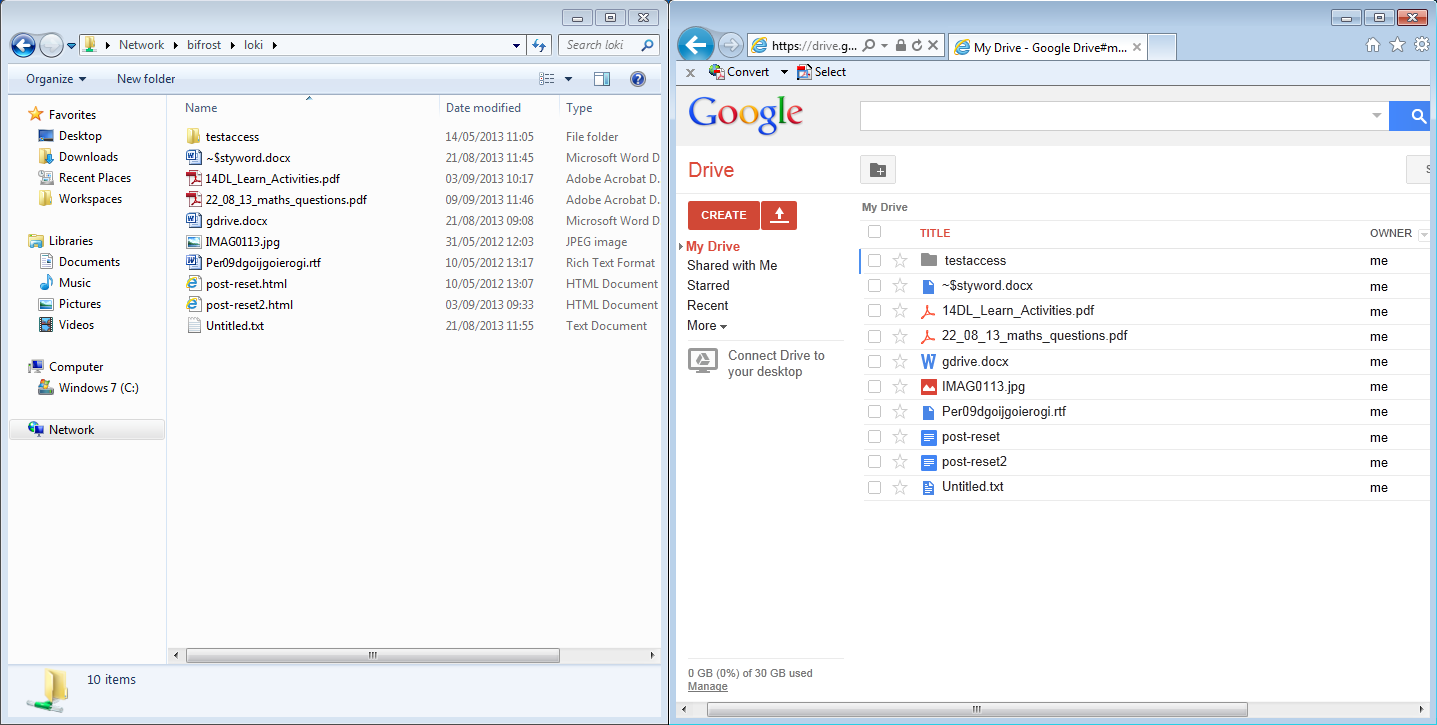Toggle the Explorer preview pane icon
Image resolution: width=1437 pixels, height=725 pixels.
tap(601, 79)
